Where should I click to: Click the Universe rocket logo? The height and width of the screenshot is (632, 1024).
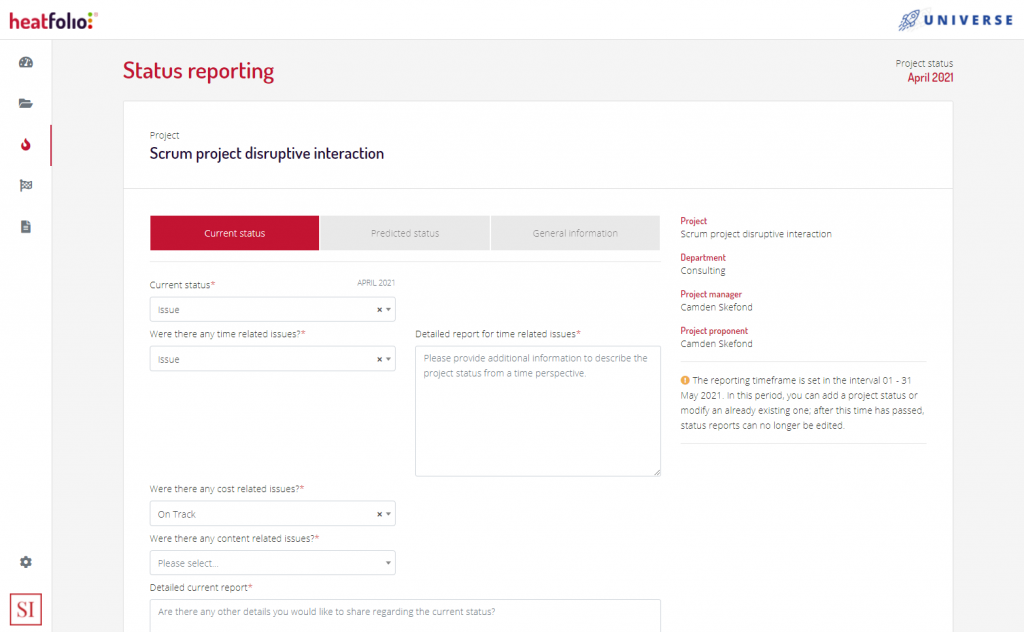tap(955, 20)
